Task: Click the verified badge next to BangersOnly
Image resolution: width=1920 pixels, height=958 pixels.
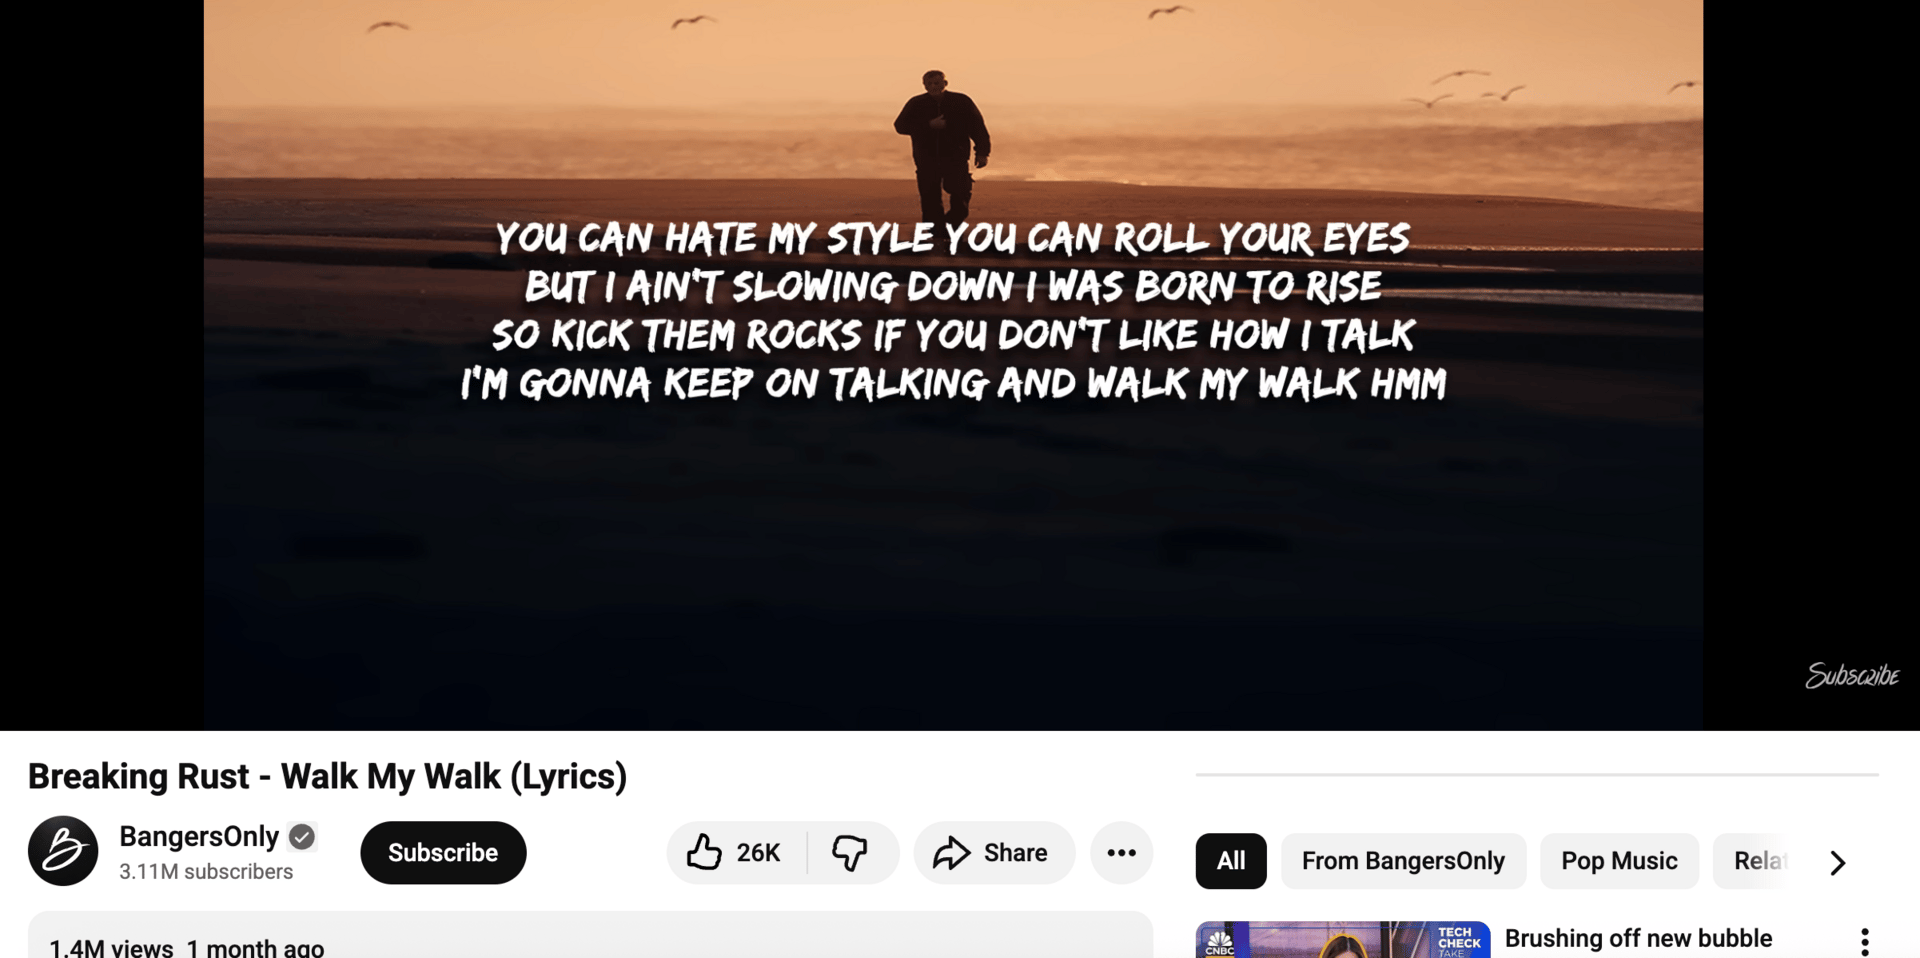Action: coord(302,836)
